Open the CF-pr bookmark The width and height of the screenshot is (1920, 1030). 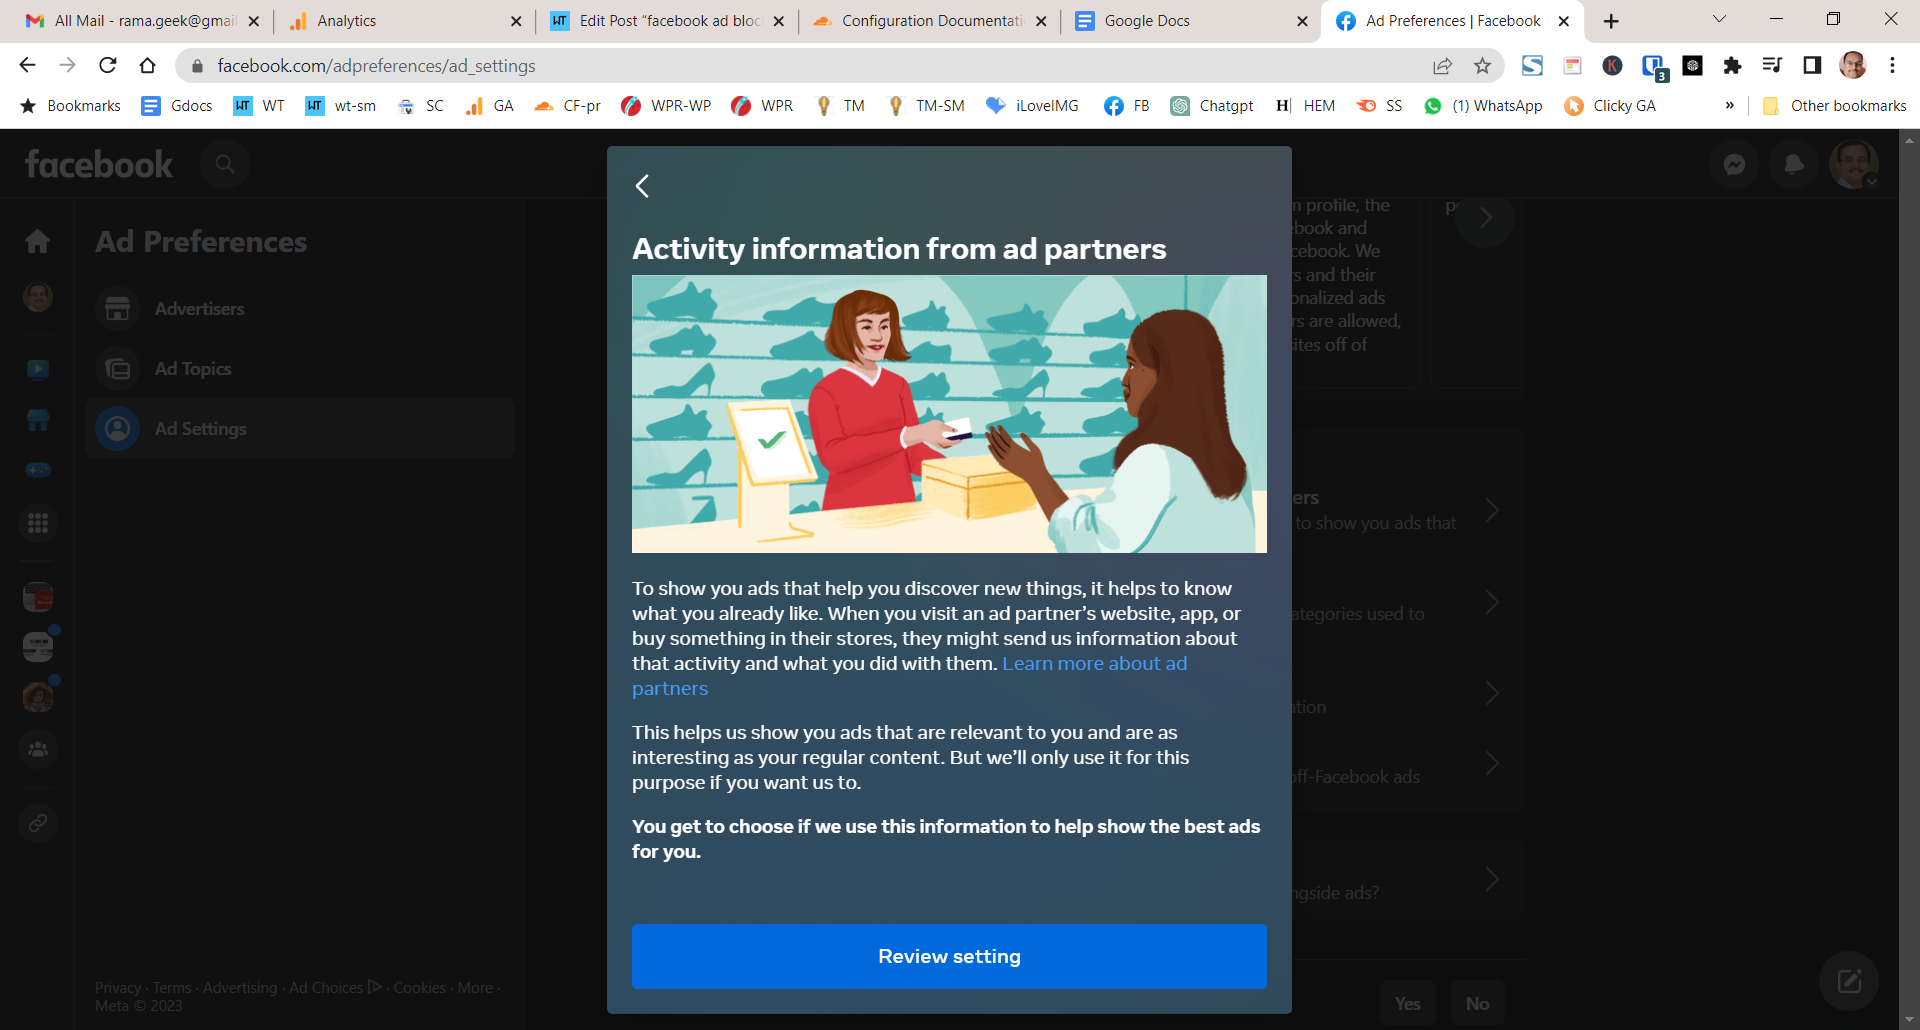(x=567, y=106)
